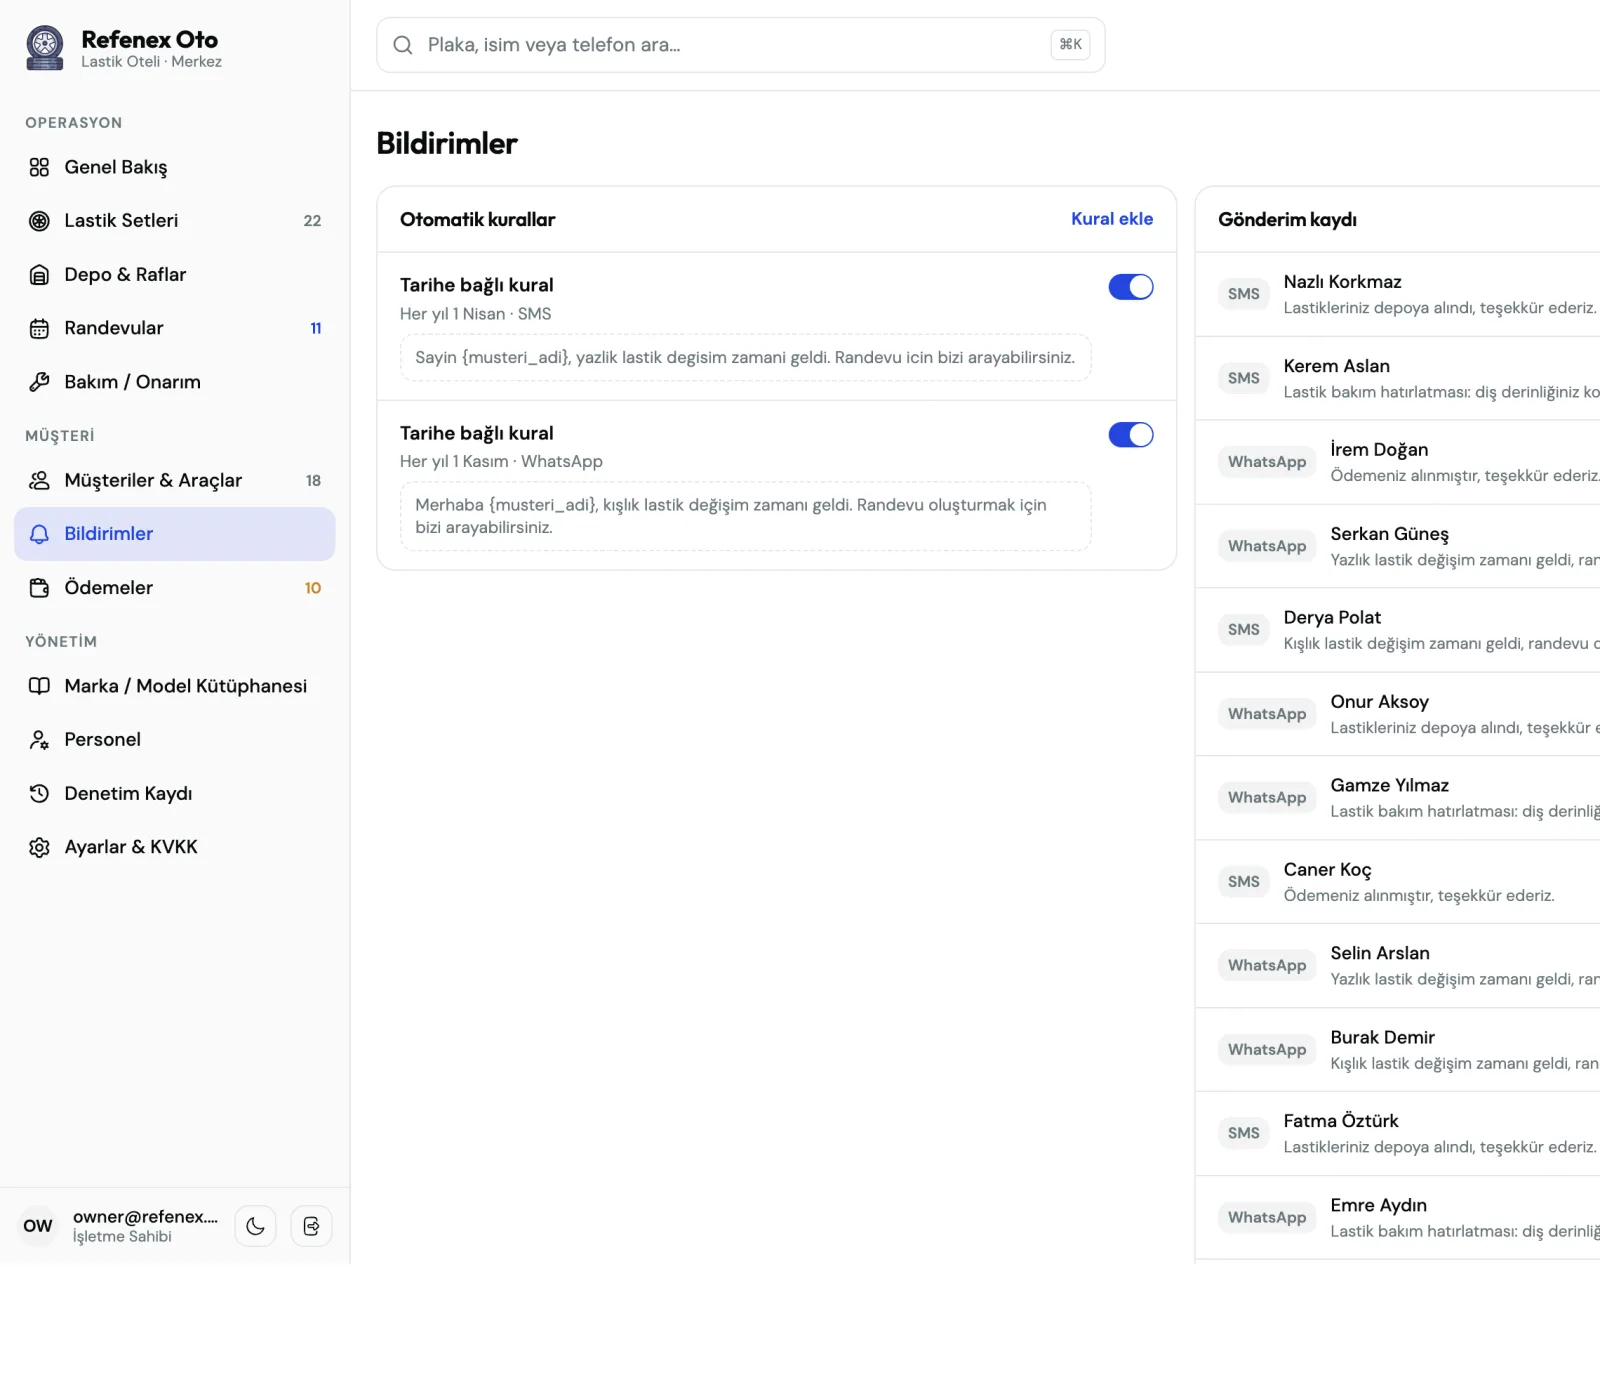Click the Bakım / Onarım wrench icon

coord(39,382)
